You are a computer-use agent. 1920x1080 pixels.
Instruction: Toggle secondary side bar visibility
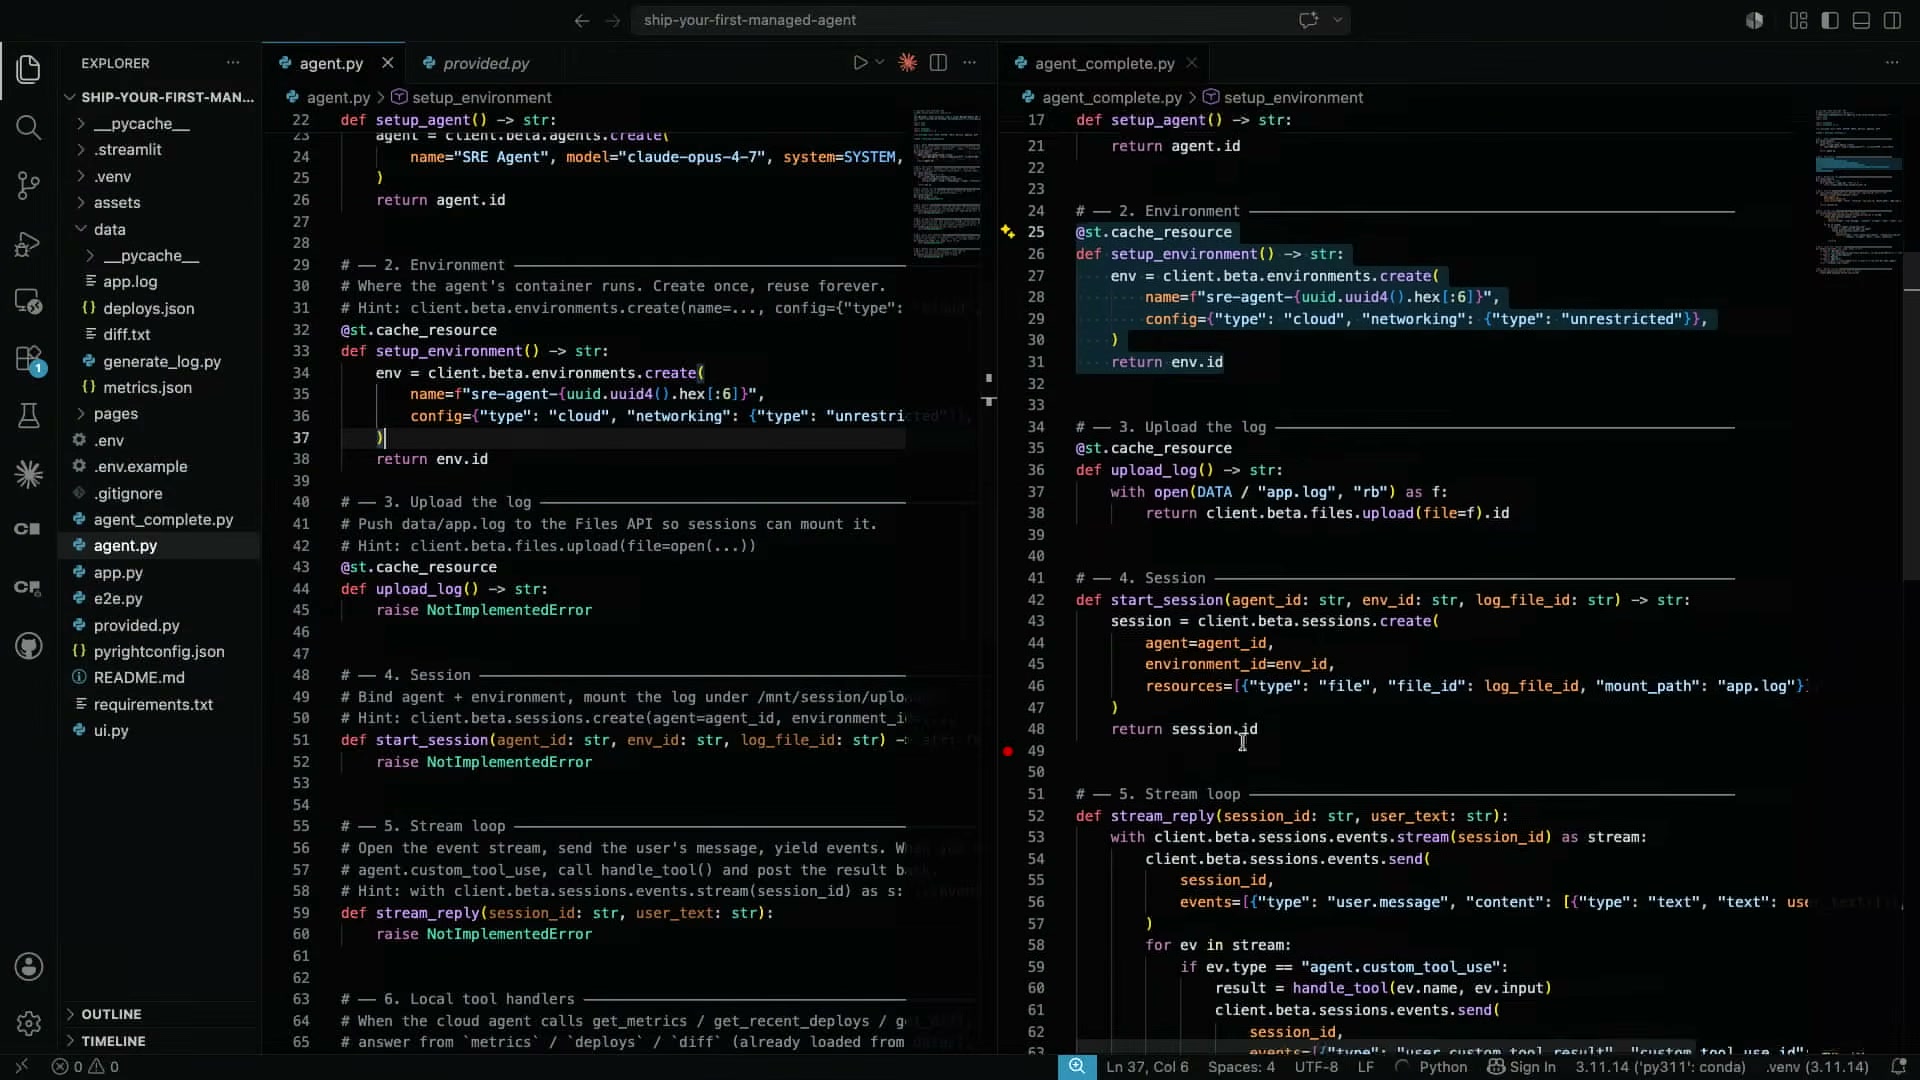pos(1892,20)
